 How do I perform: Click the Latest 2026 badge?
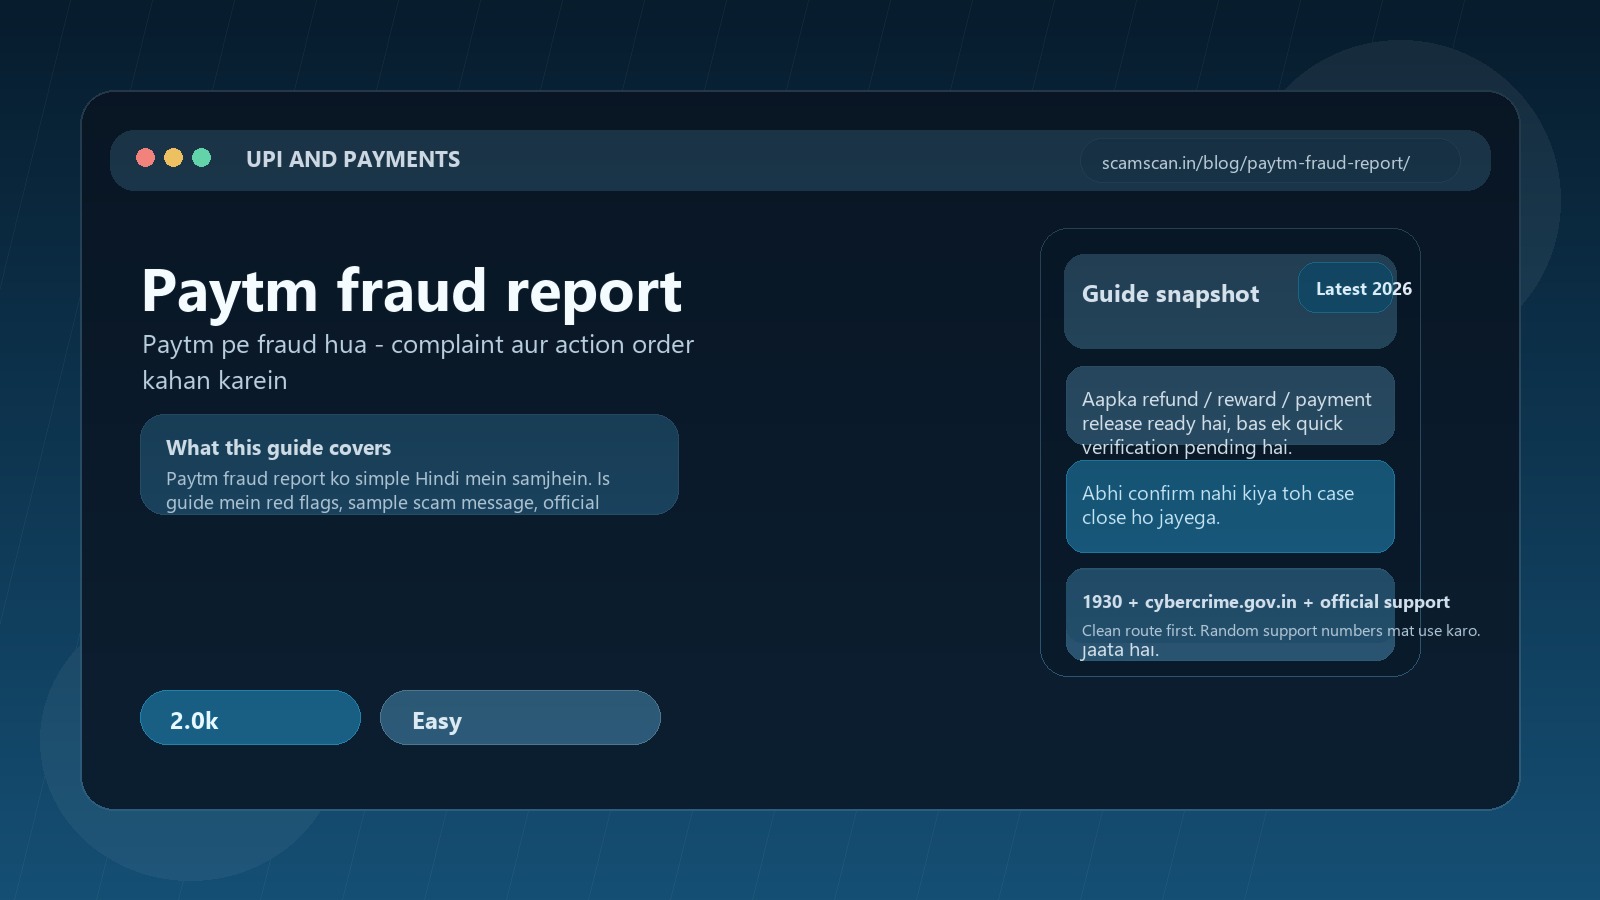click(x=1346, y=288)
